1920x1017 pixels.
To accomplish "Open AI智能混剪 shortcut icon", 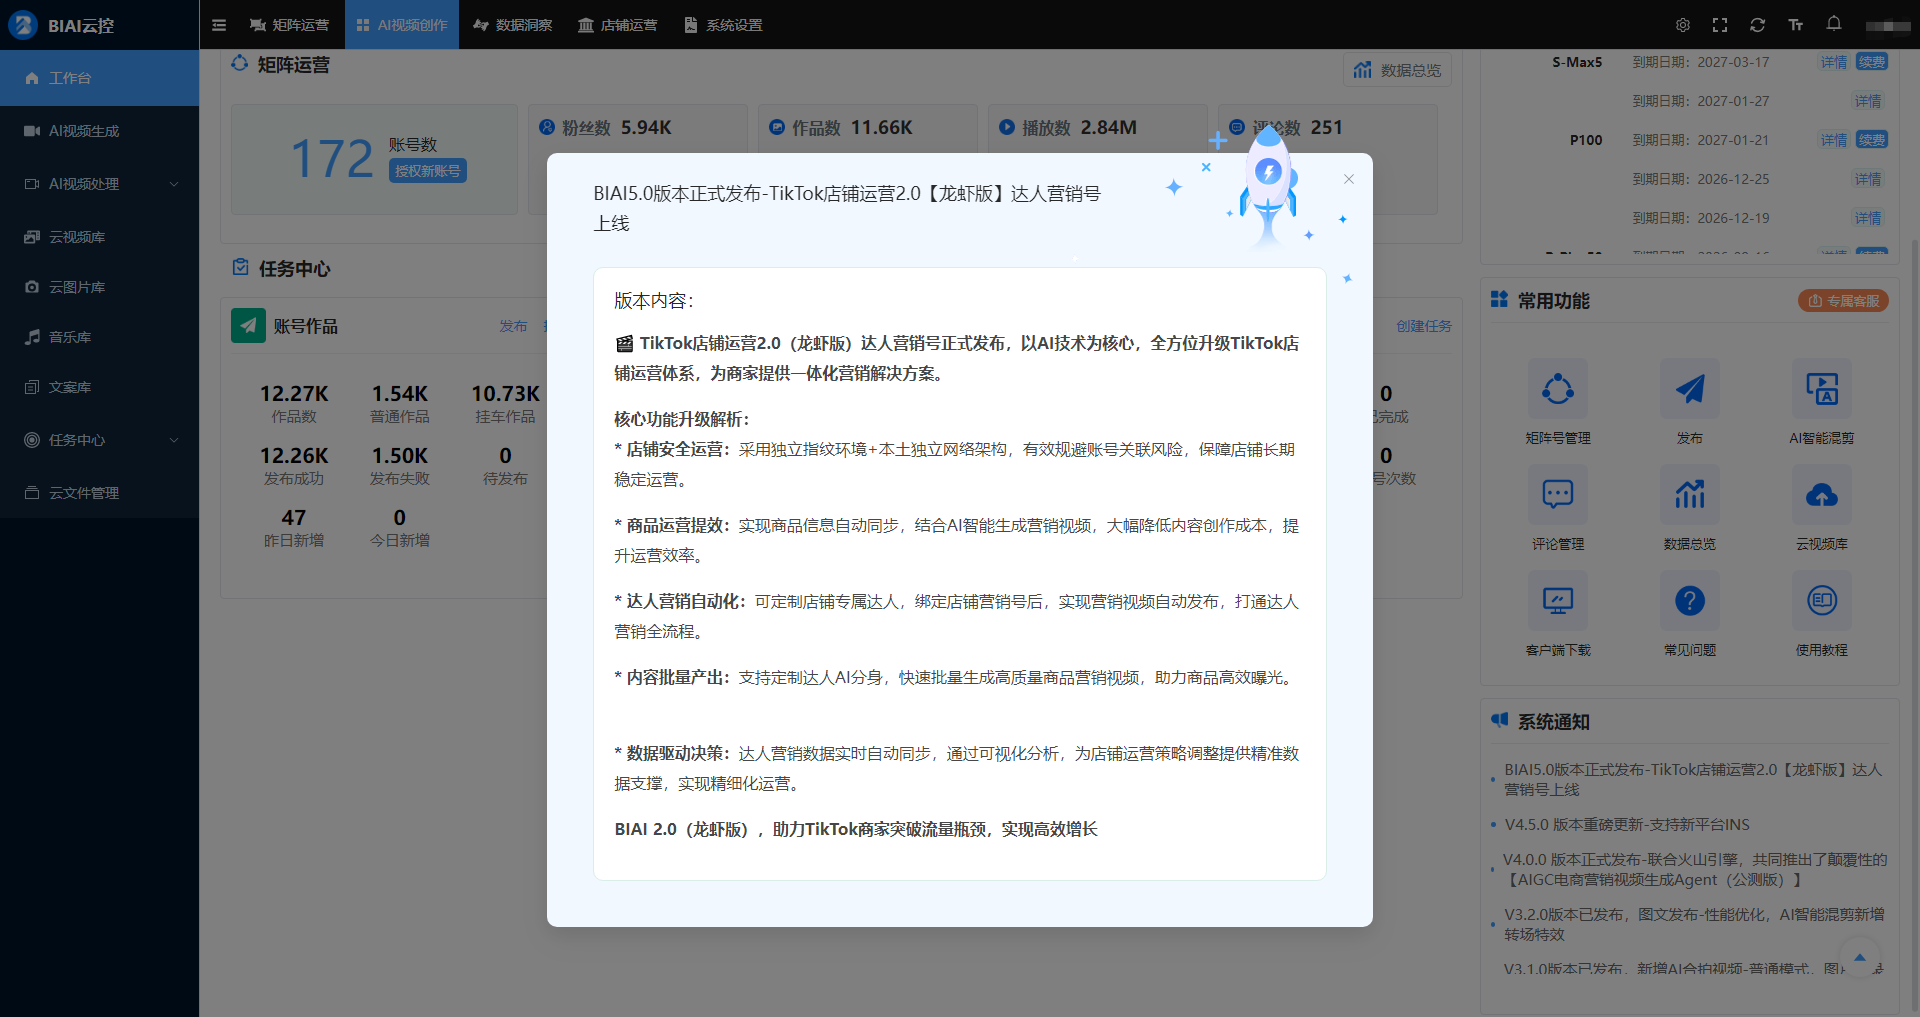I will (x=1822, y=389).
